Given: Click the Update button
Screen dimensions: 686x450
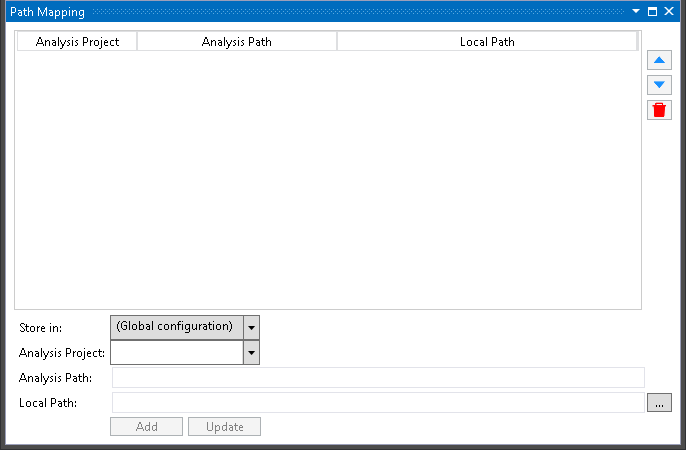Looking at the screenshot, I should (224, 426).
